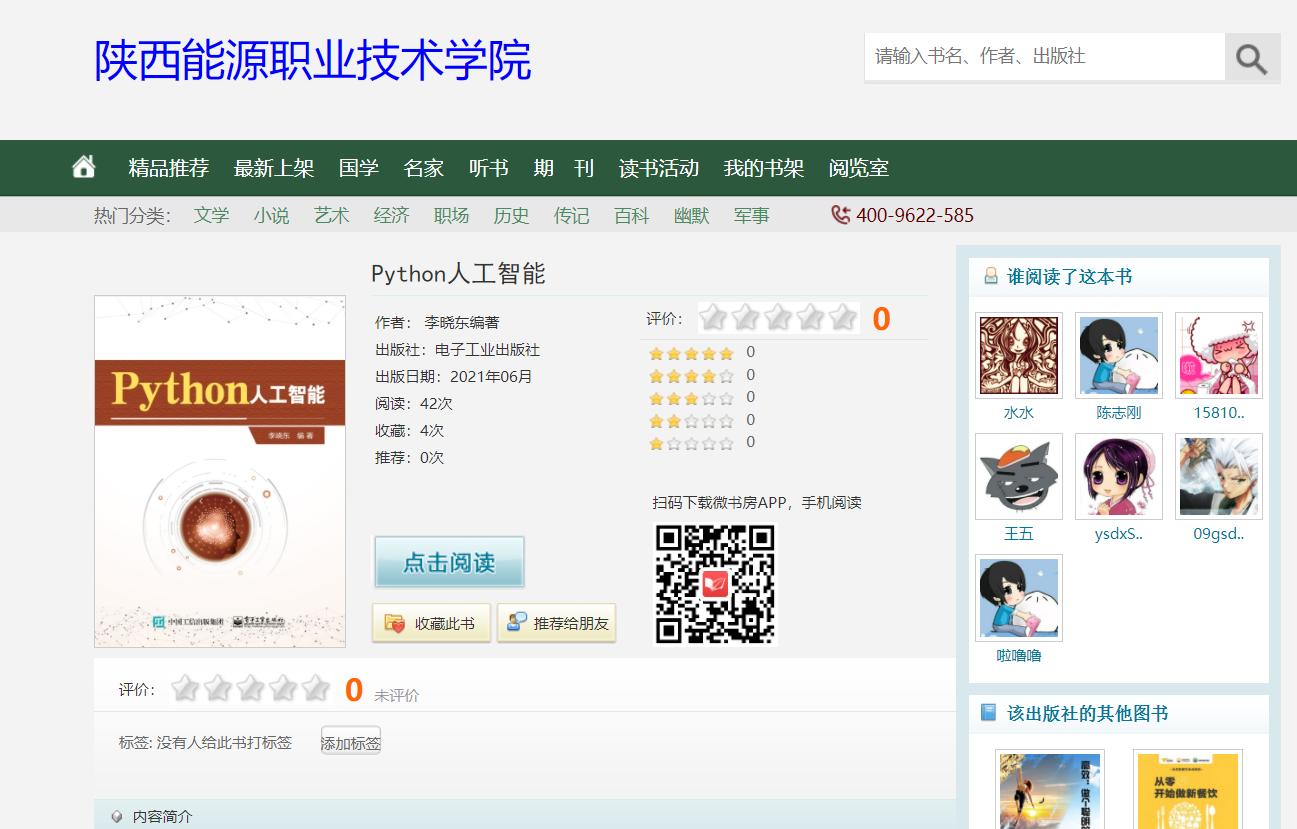
Task: Click the QR code for 微书房 APP
Action: 714,584
